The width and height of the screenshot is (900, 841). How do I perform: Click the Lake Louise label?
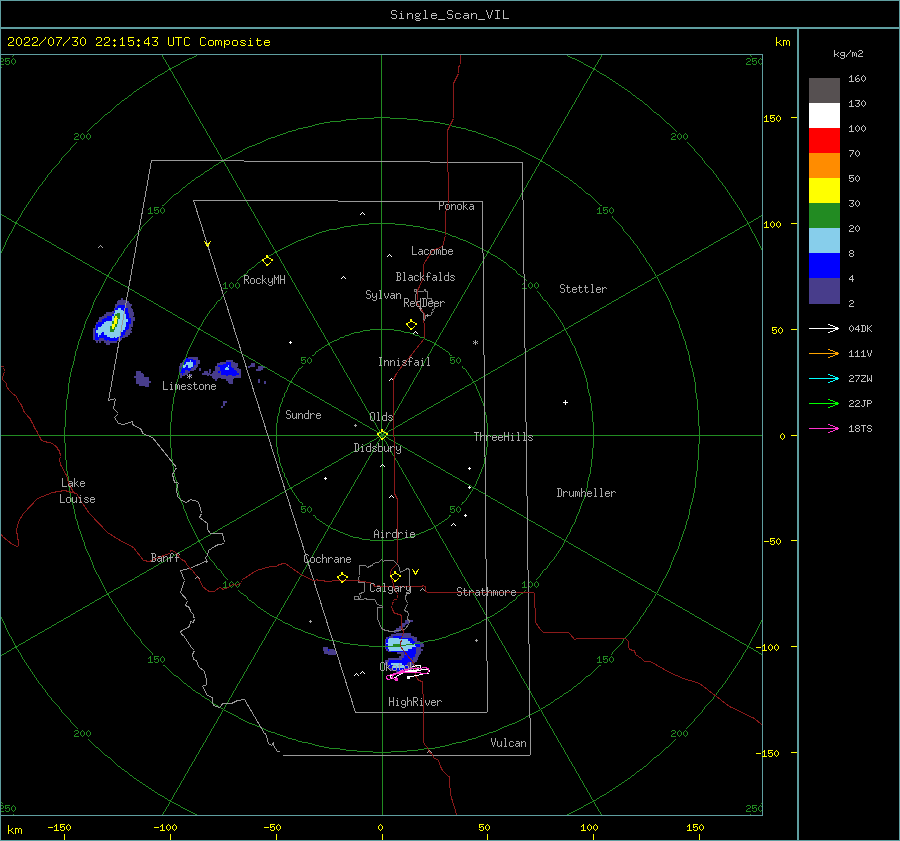coord(77,491)
